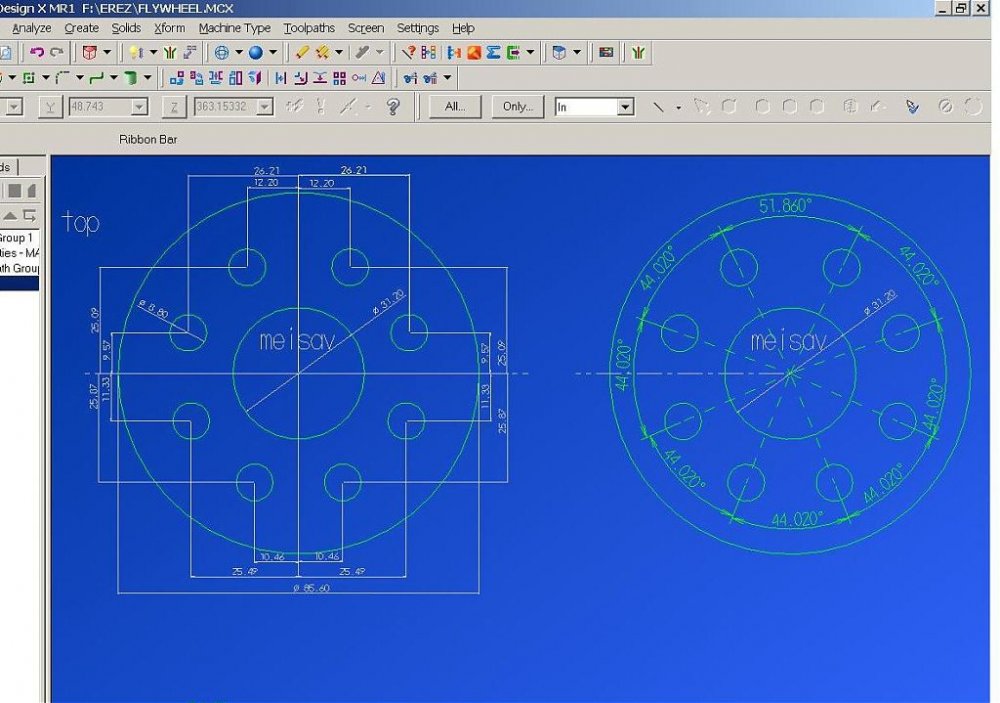This screenshot has height=703, width=1000.
Task: Click the Only... selection button
Action: coord(518,107)
